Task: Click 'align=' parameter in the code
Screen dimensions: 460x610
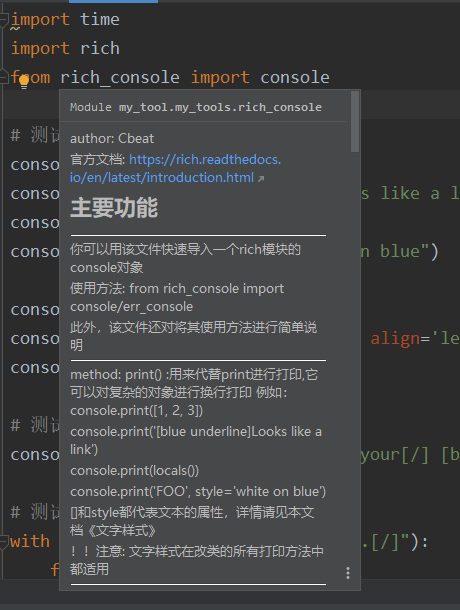Action: pyautogui.click(x=400, y=338)
